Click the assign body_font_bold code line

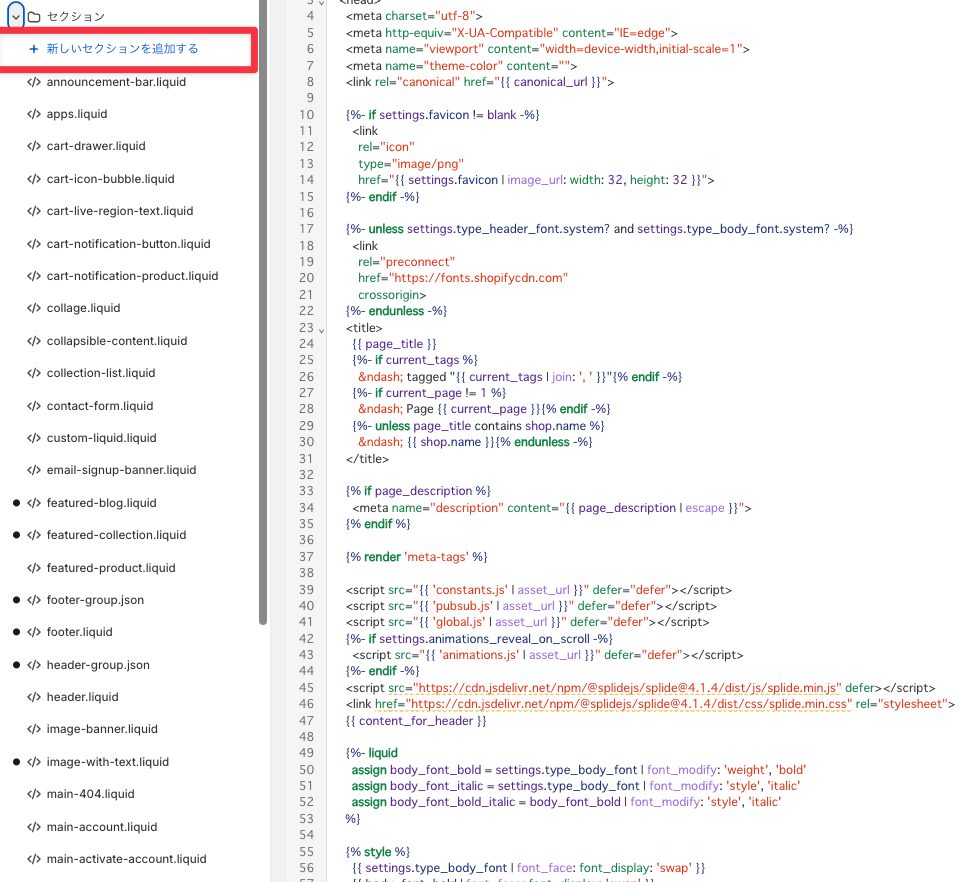coord(579,769)
